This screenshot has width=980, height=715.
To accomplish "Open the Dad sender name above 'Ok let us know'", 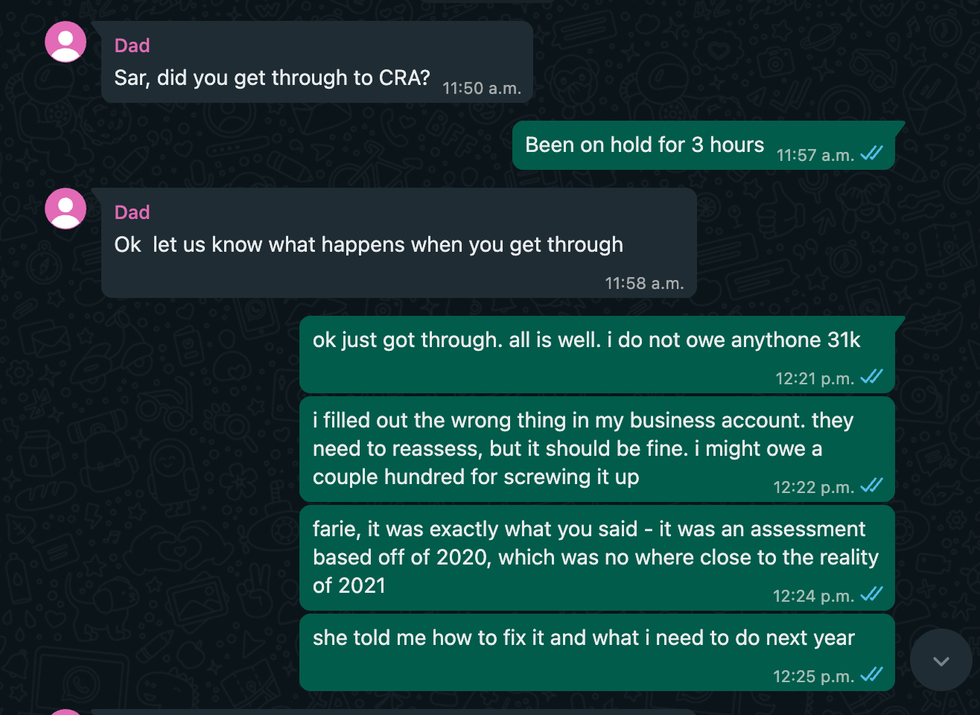I will tap(132, 212).
